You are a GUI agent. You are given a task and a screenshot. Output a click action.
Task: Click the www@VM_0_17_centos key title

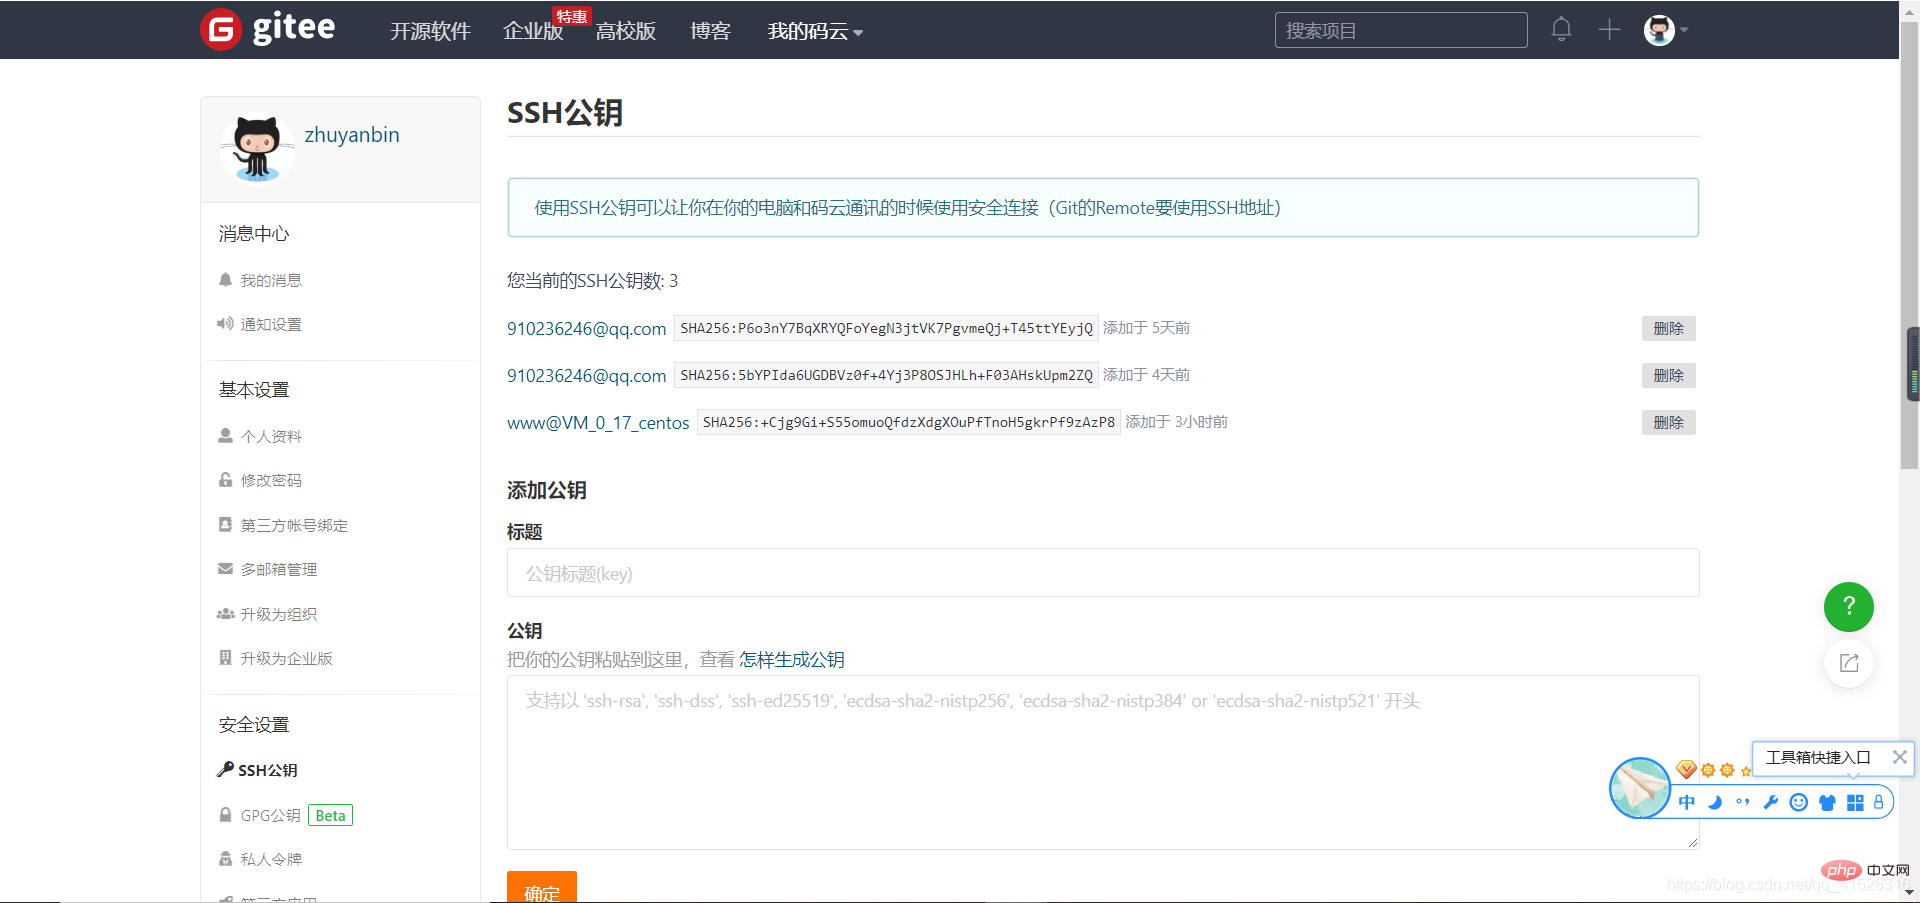pyautogui.click(x=598, y=423)
